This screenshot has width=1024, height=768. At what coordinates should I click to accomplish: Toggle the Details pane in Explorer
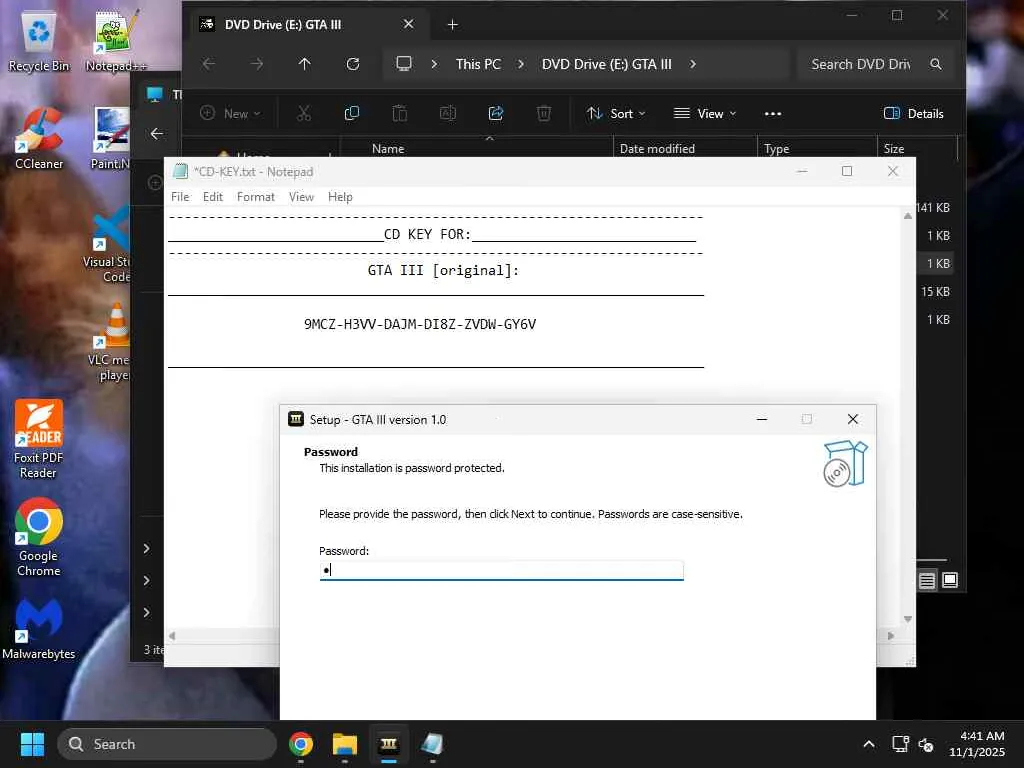(x=914, y=114)
